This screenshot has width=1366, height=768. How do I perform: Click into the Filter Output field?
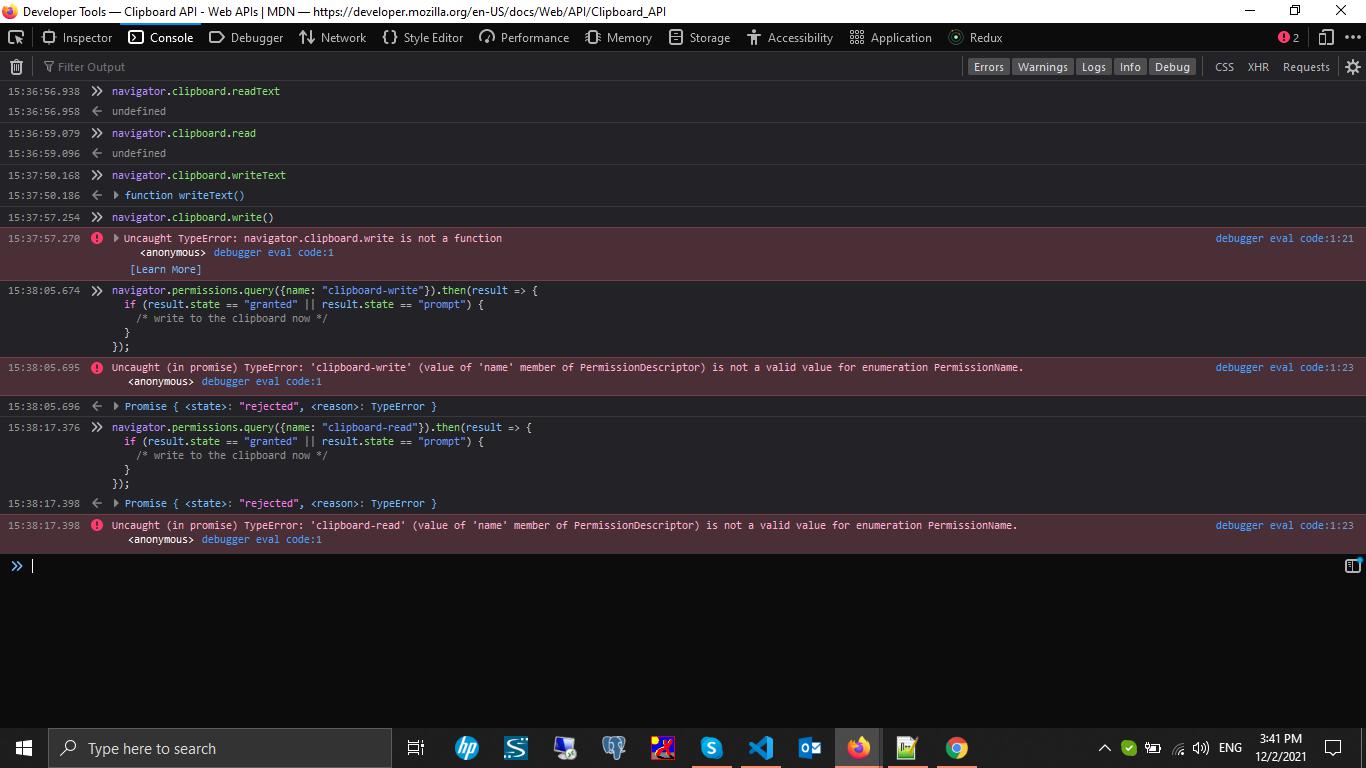pos(500,67)
